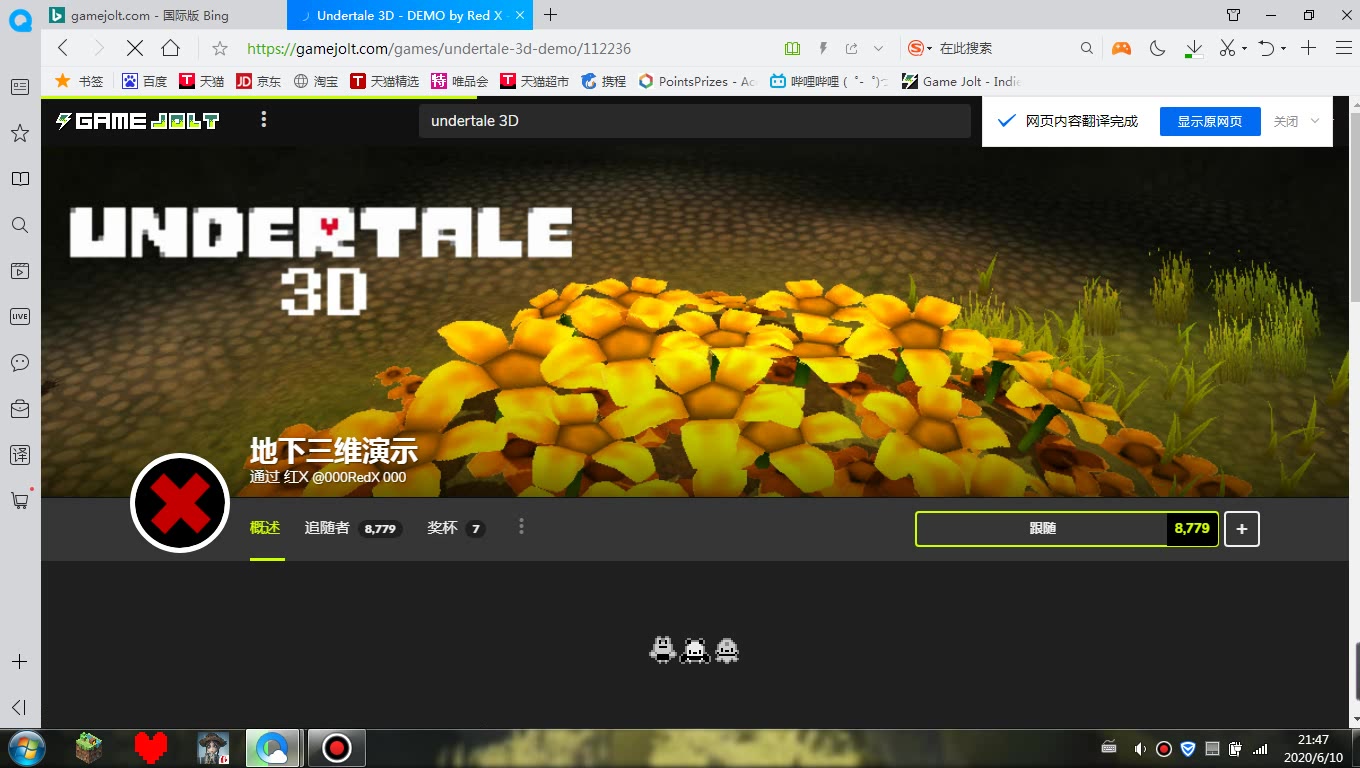1360x768 pixels.
Task: Open the shopping cart sidebar icon
Action: click(x=20, y=500)
